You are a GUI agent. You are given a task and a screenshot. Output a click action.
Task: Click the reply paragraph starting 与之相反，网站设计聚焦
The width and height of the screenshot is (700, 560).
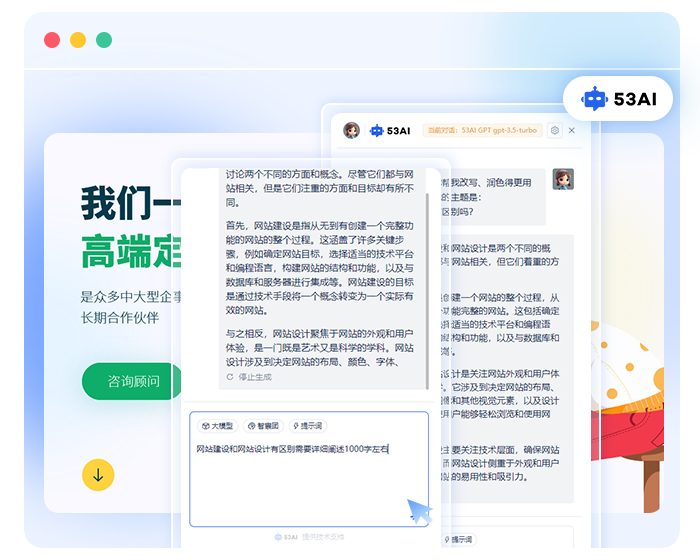320,348
